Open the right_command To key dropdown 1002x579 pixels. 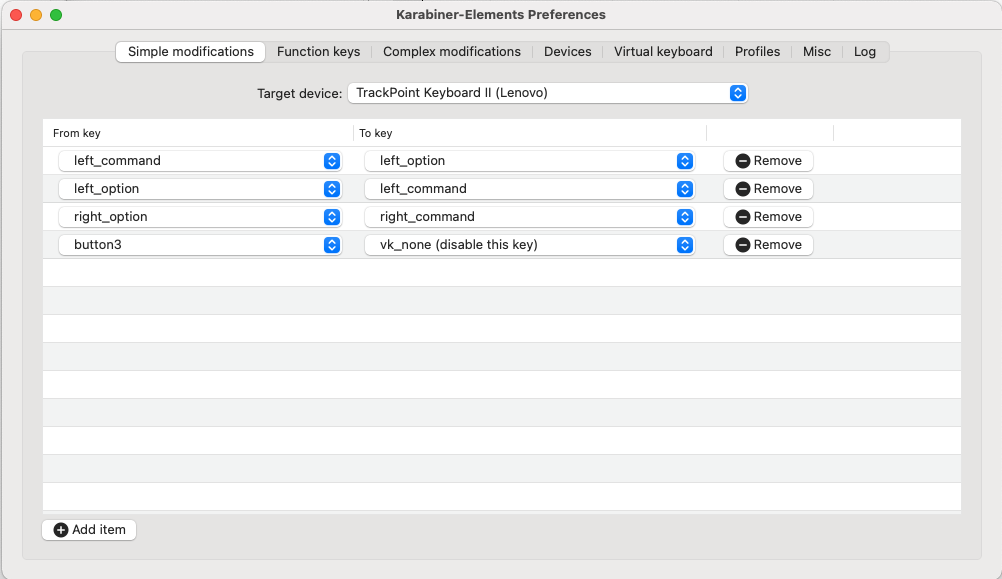(530, 217)
